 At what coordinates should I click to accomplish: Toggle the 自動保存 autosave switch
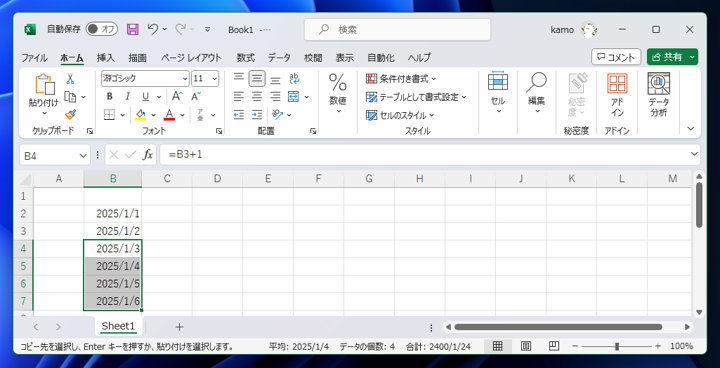click(x=102, y=29)
